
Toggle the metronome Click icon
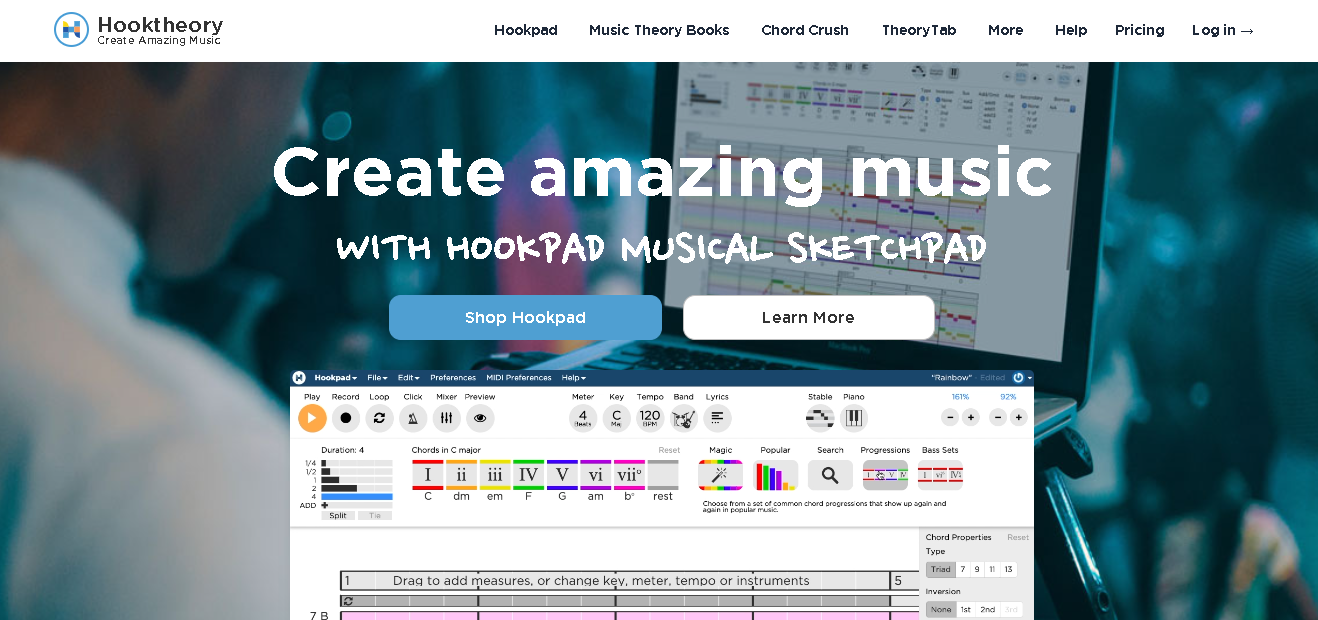413,418
